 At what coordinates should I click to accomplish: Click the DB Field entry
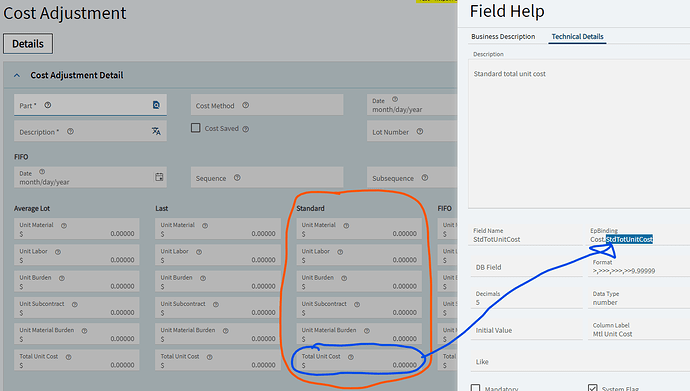click(x=526, y=267)
